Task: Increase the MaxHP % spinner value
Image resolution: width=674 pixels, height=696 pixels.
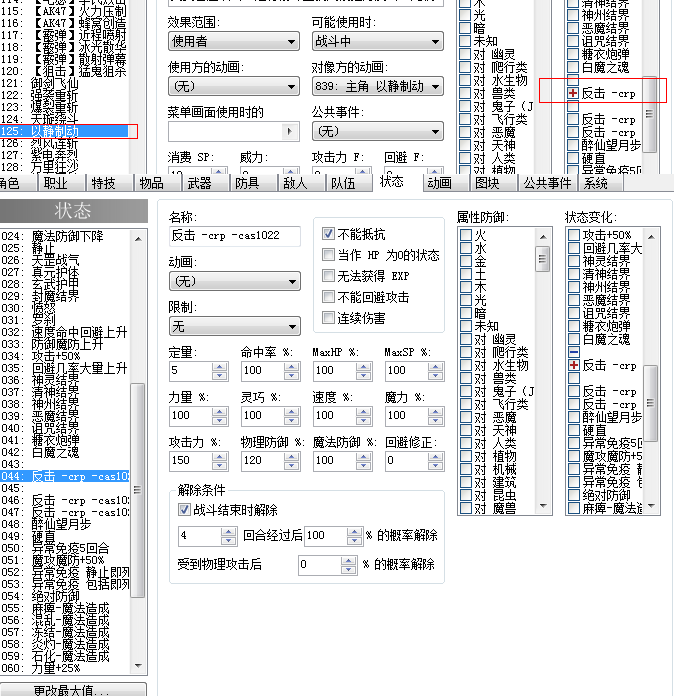Action: coord(363,367)
